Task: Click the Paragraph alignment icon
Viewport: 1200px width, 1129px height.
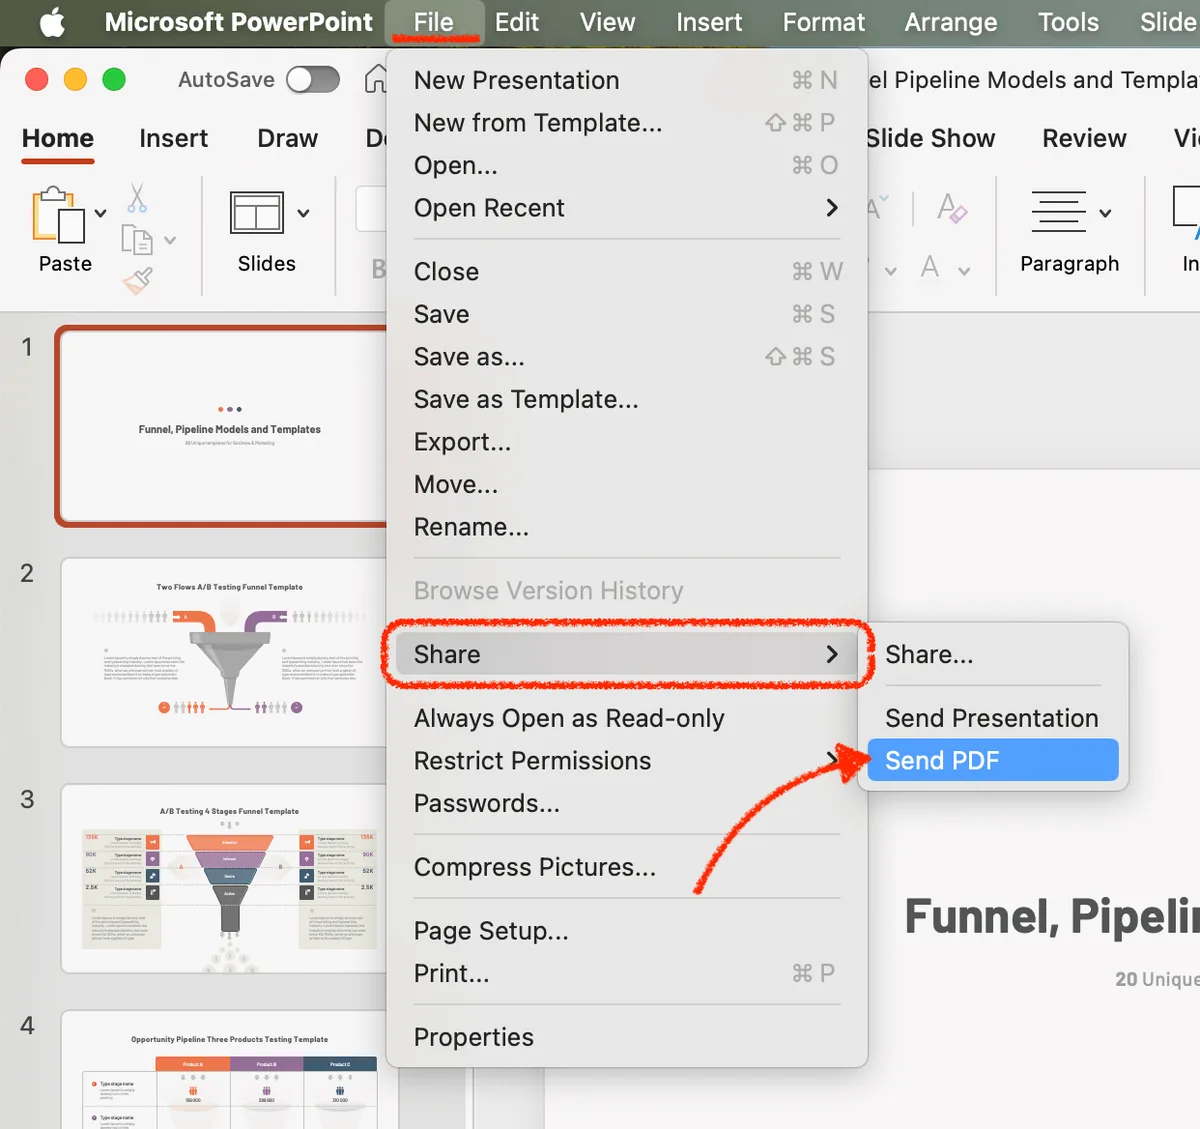Action: click(x=1058, y=212)
